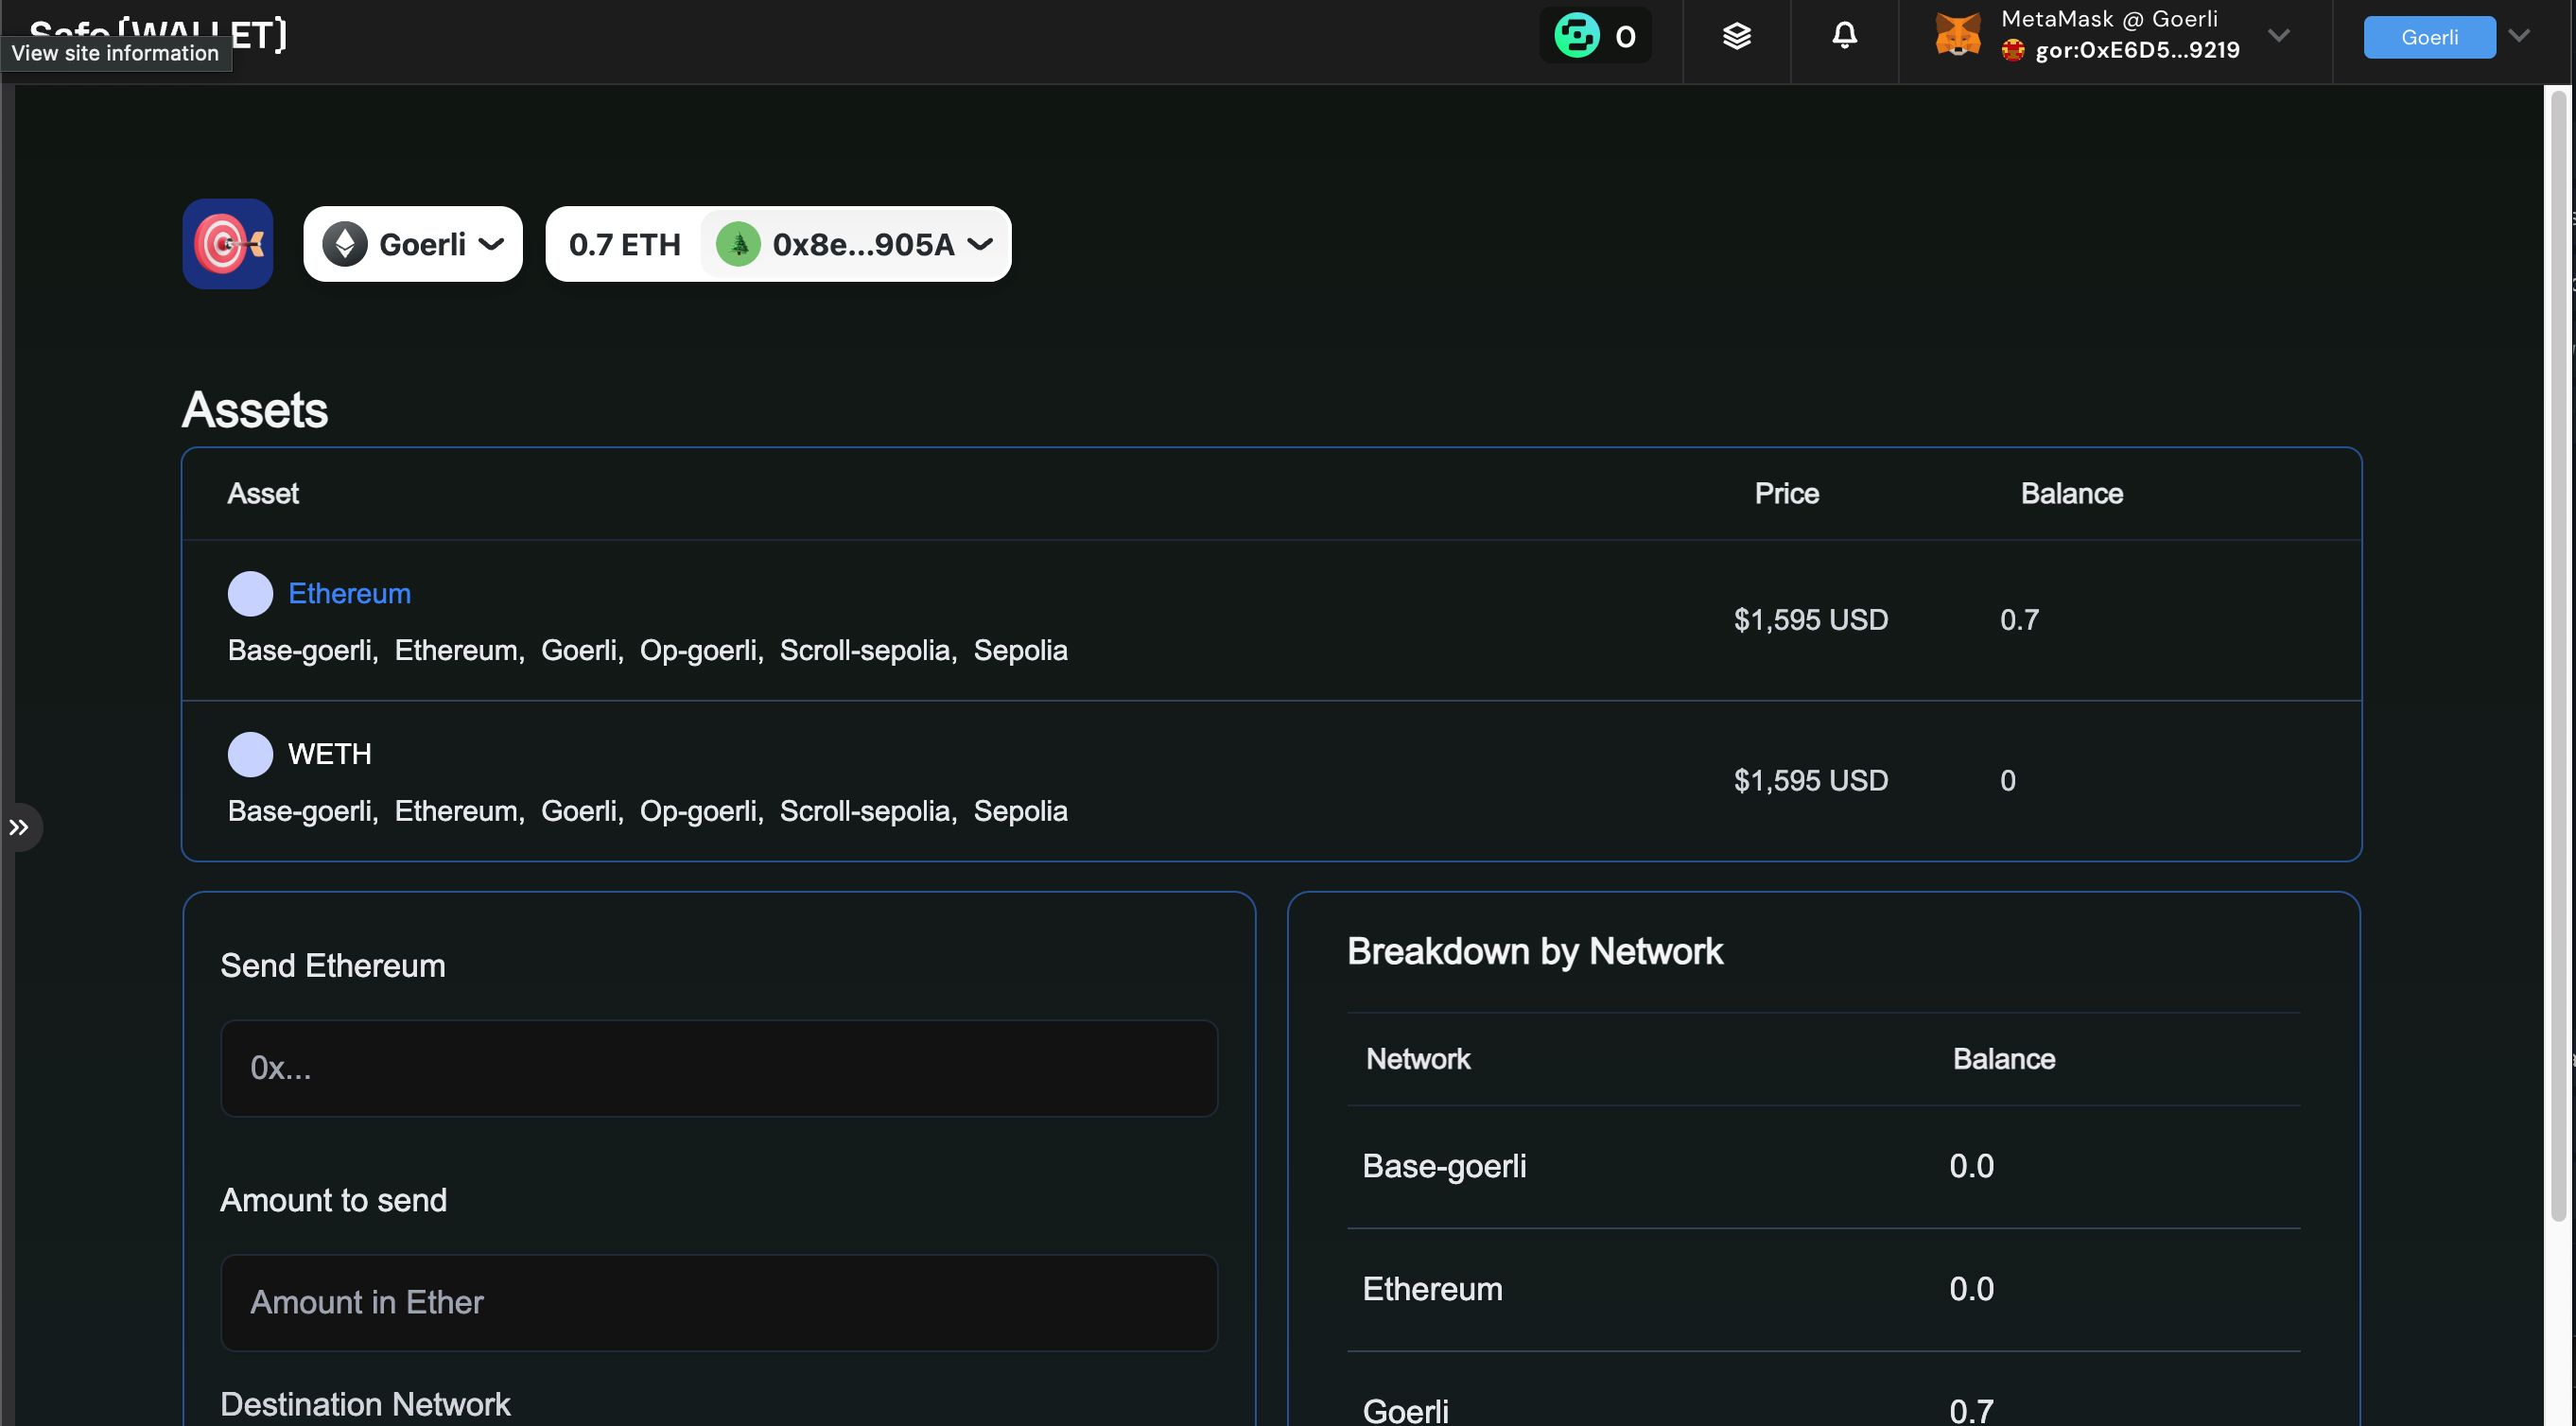Open the stacked layers transaction queue icon
This screenshot has width=2576, height=1426.
click(x=1737, y=37)
